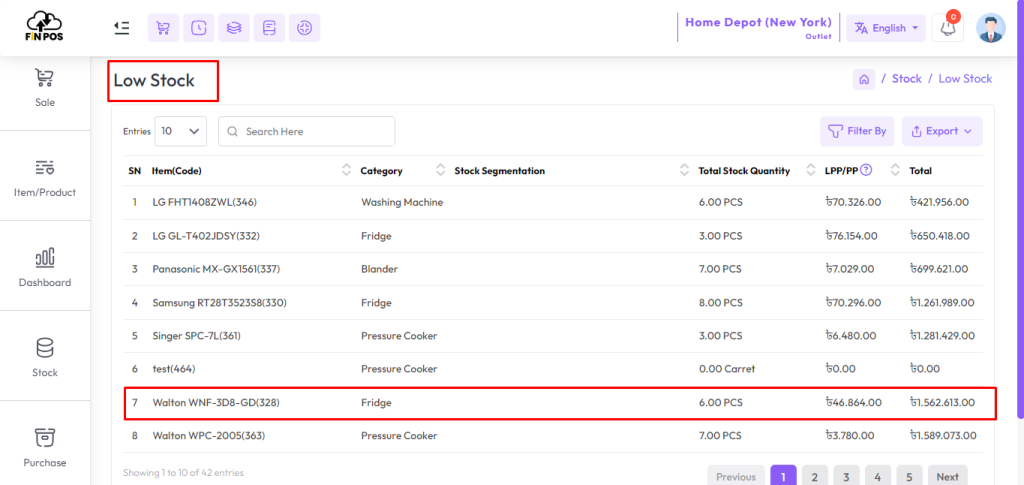
Task: Click the Total column header
Action: coord(920,171)
